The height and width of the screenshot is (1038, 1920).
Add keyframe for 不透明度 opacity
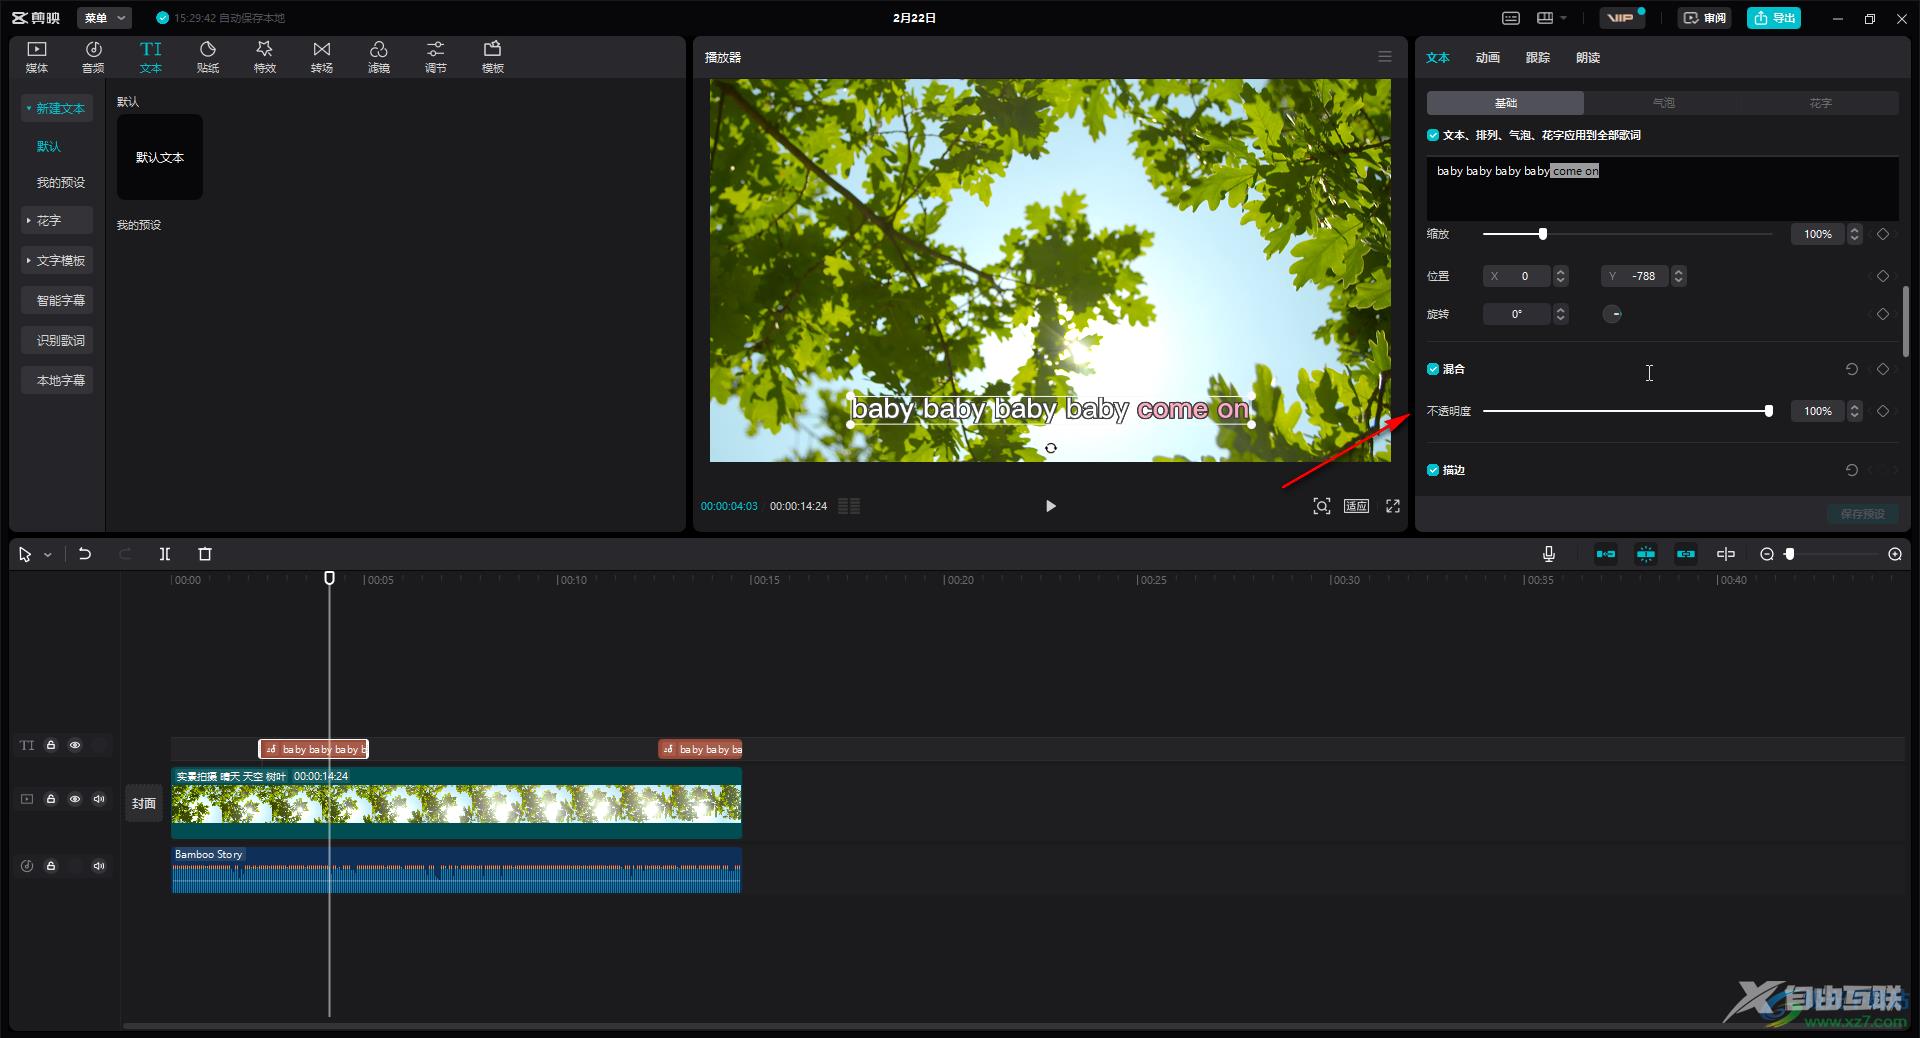pos(1883,411)
